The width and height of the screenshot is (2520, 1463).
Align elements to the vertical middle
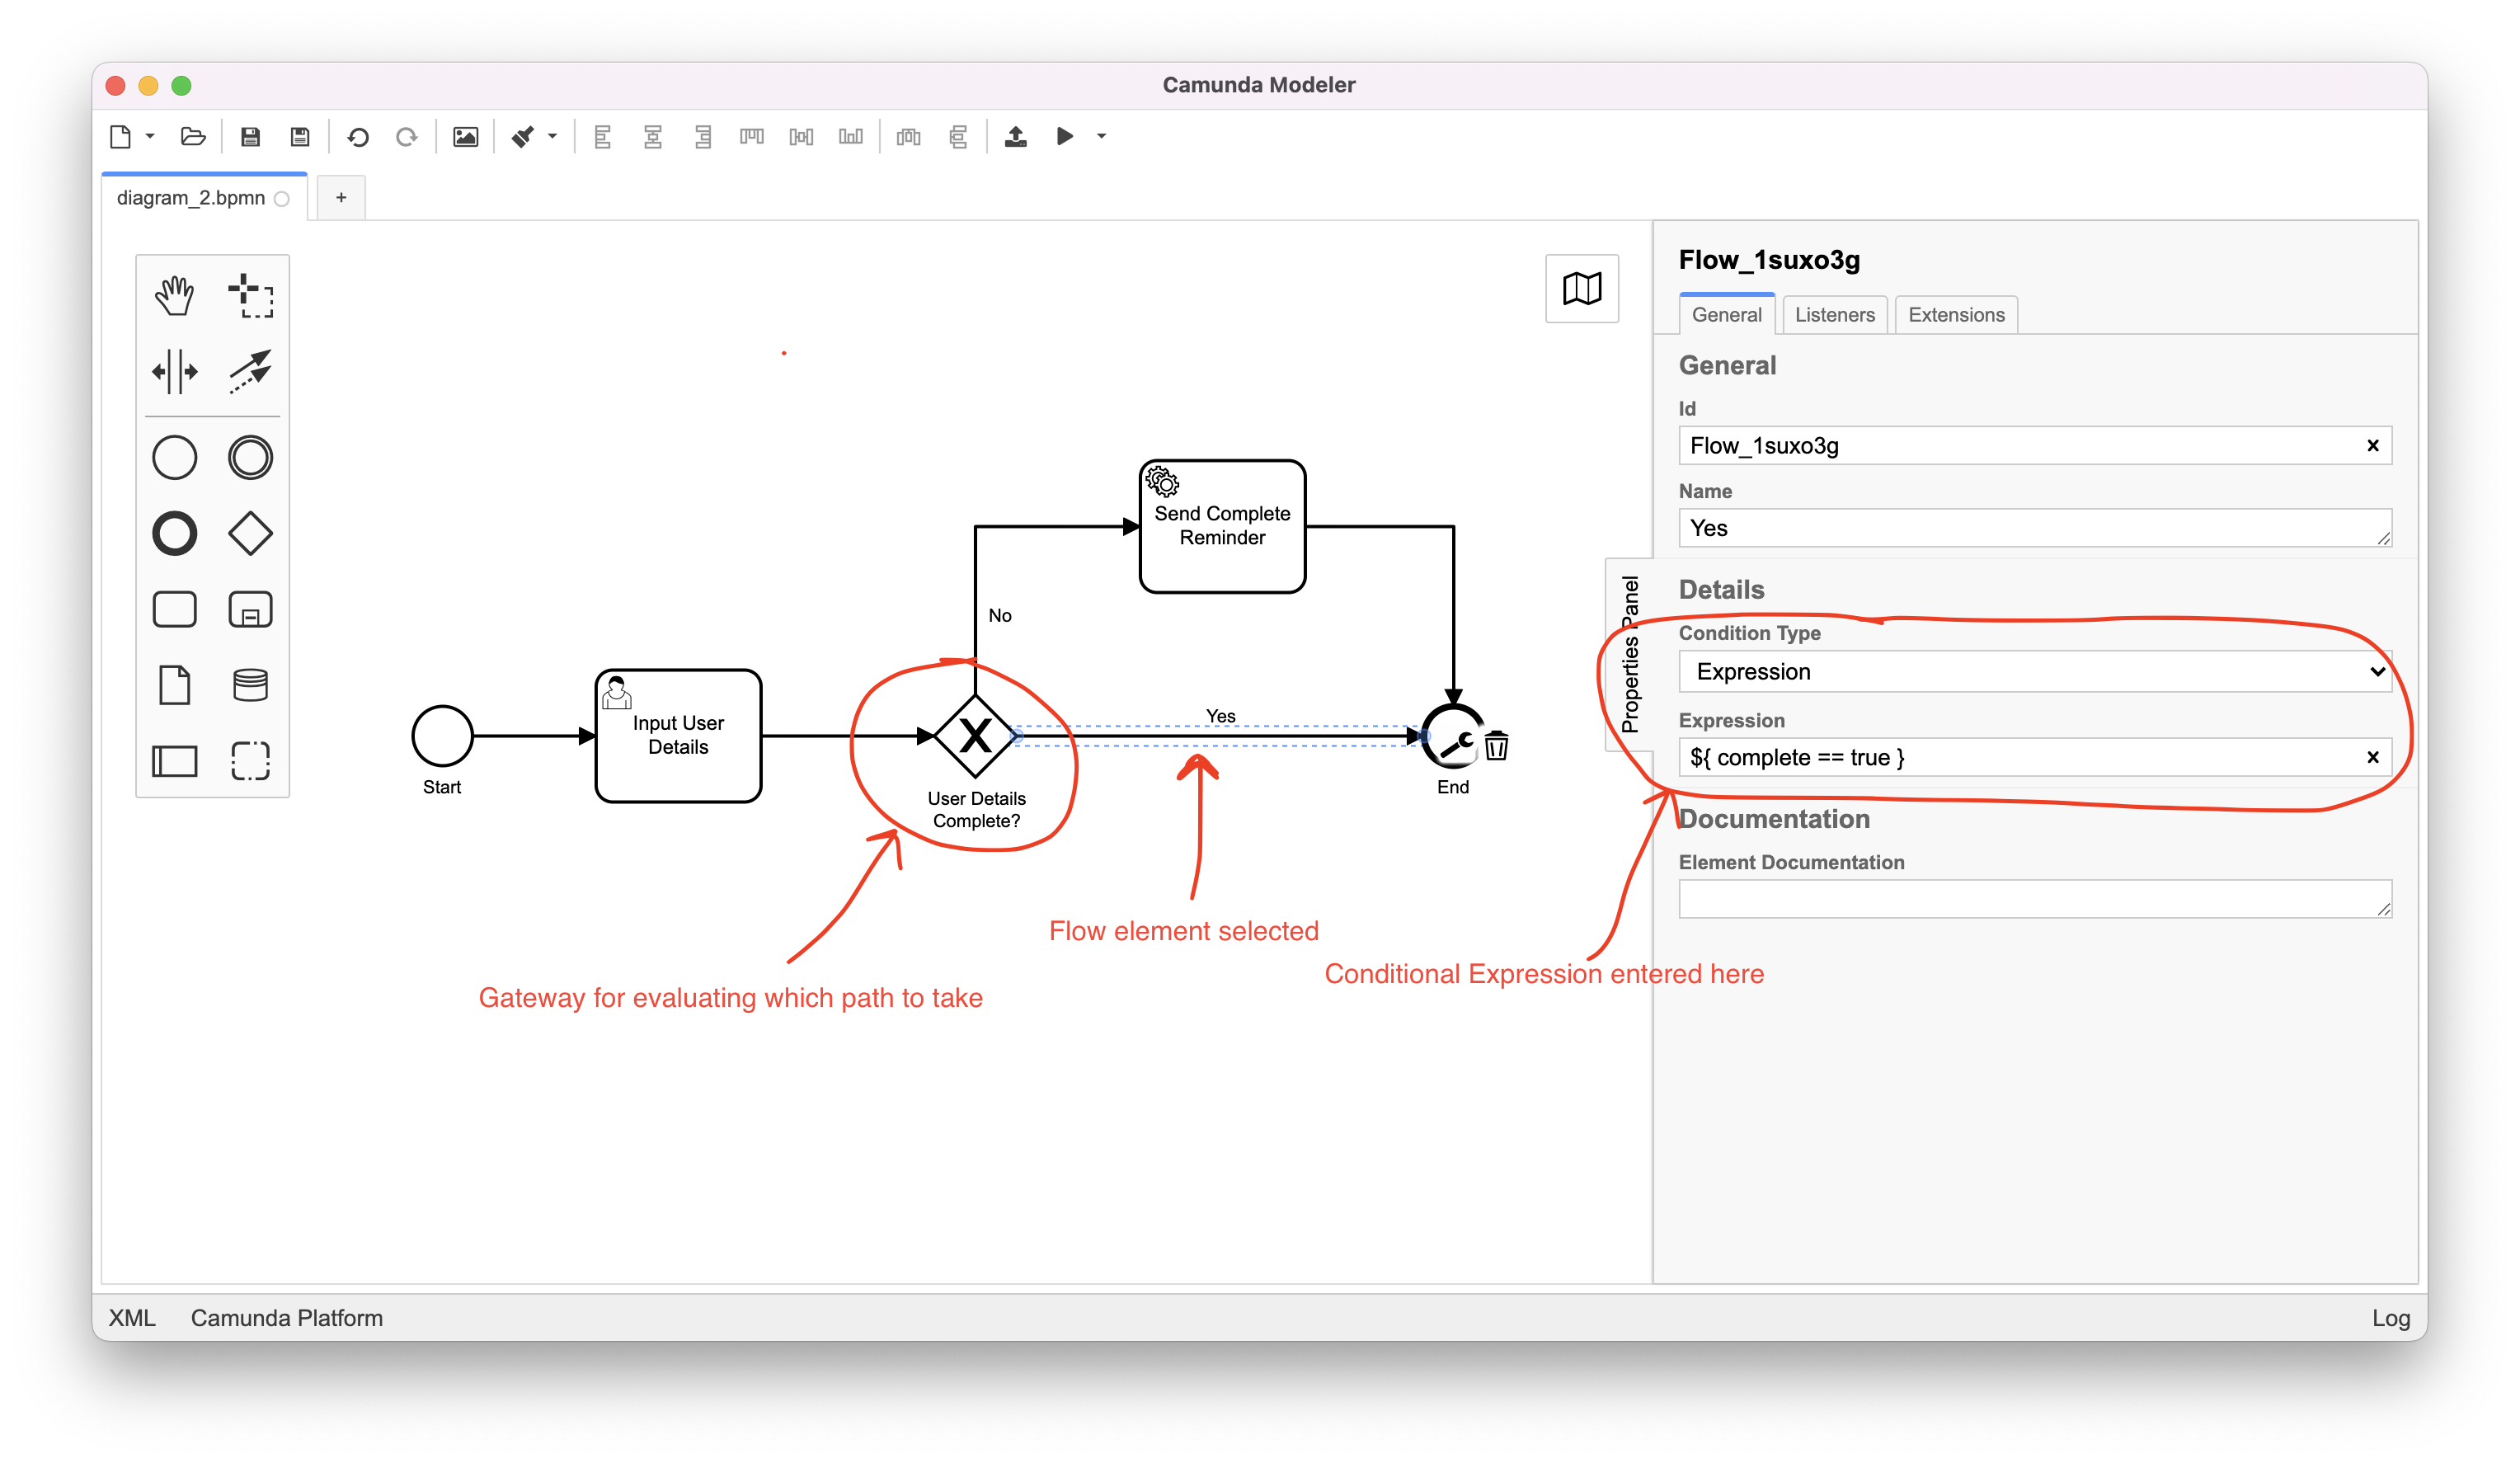(801, 136)
